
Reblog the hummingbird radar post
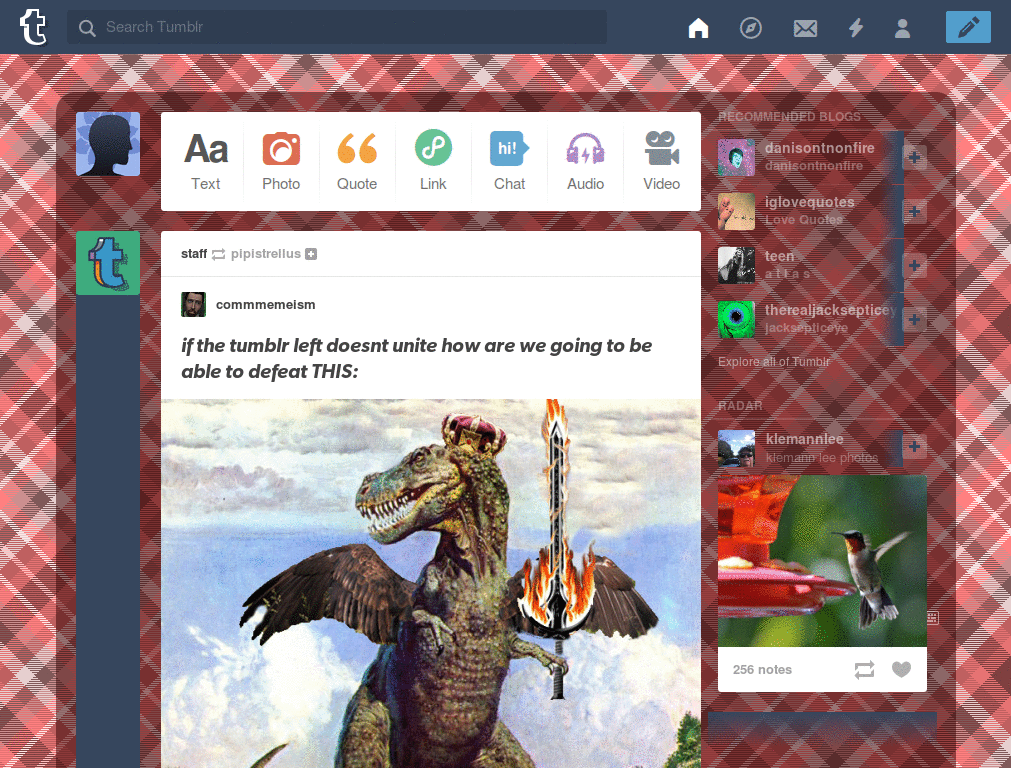point(864,669)
